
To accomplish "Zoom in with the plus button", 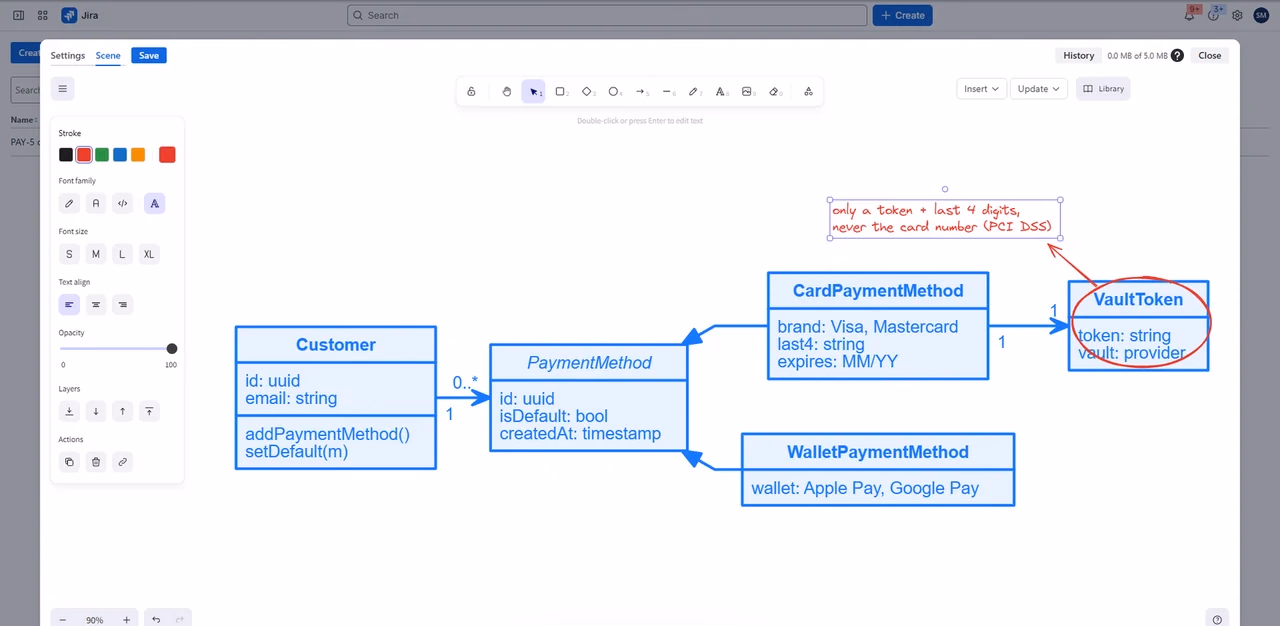I will (x=126, y=620).
